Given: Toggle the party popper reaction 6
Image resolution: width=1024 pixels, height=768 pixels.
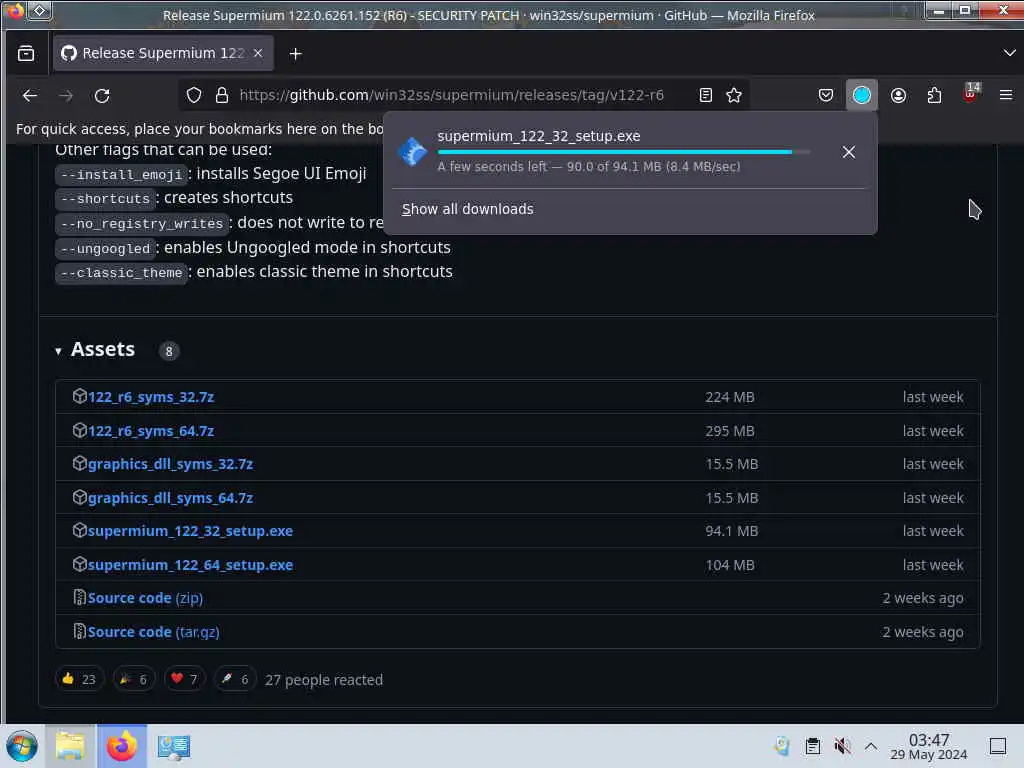Looking at the screenshot, I should pyautogui.click(x=133, y=679).
